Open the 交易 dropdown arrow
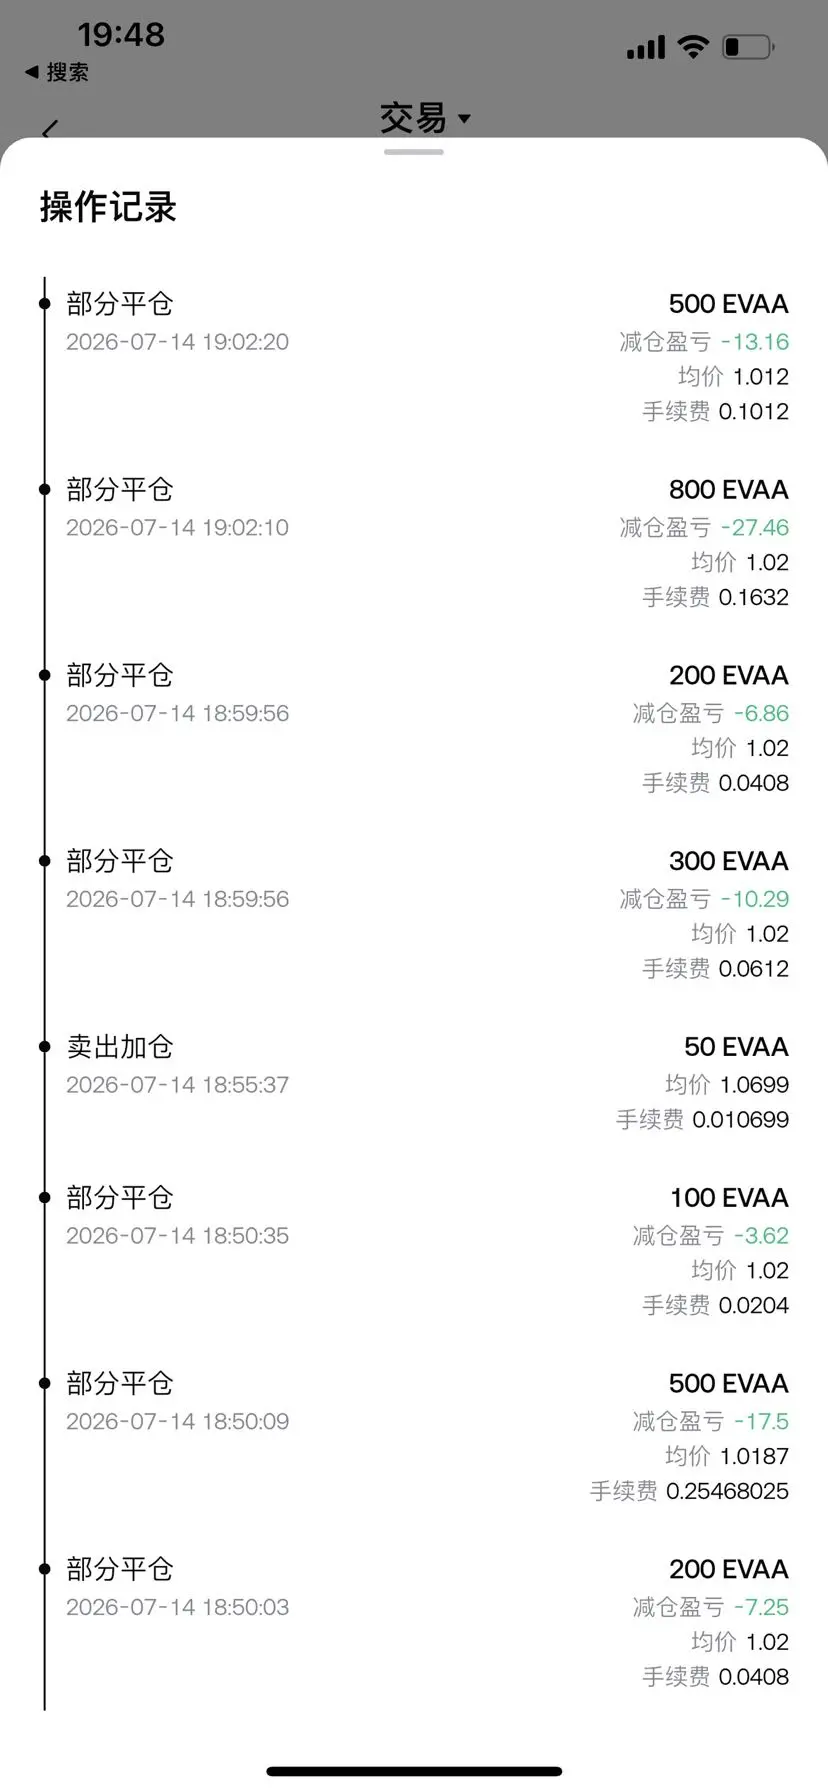Image resolution: width=828 pixels, height=1792 pixels. coord(464,119)
